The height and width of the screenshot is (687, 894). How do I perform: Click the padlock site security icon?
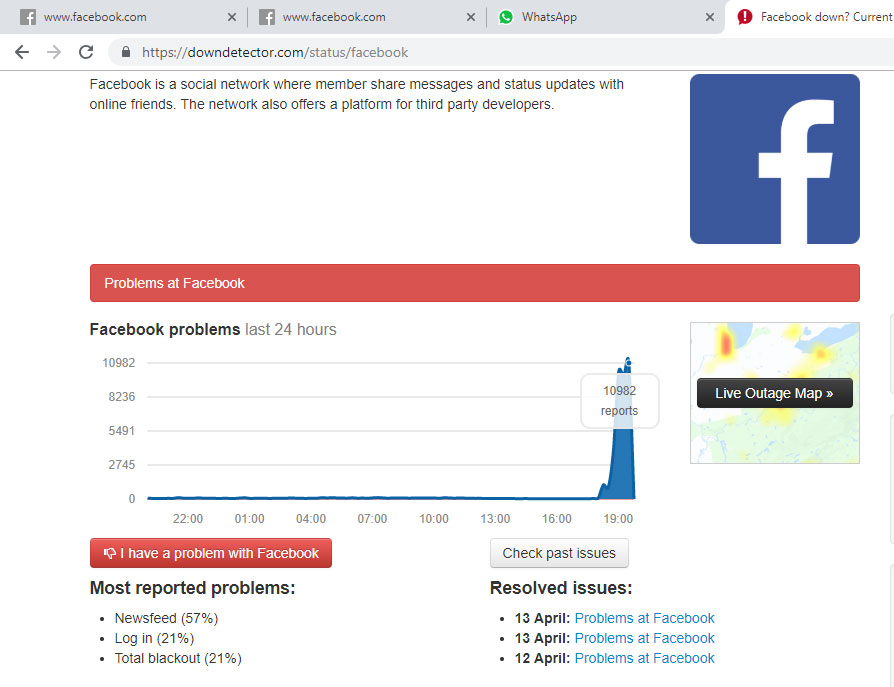click(x=126, y=52)
